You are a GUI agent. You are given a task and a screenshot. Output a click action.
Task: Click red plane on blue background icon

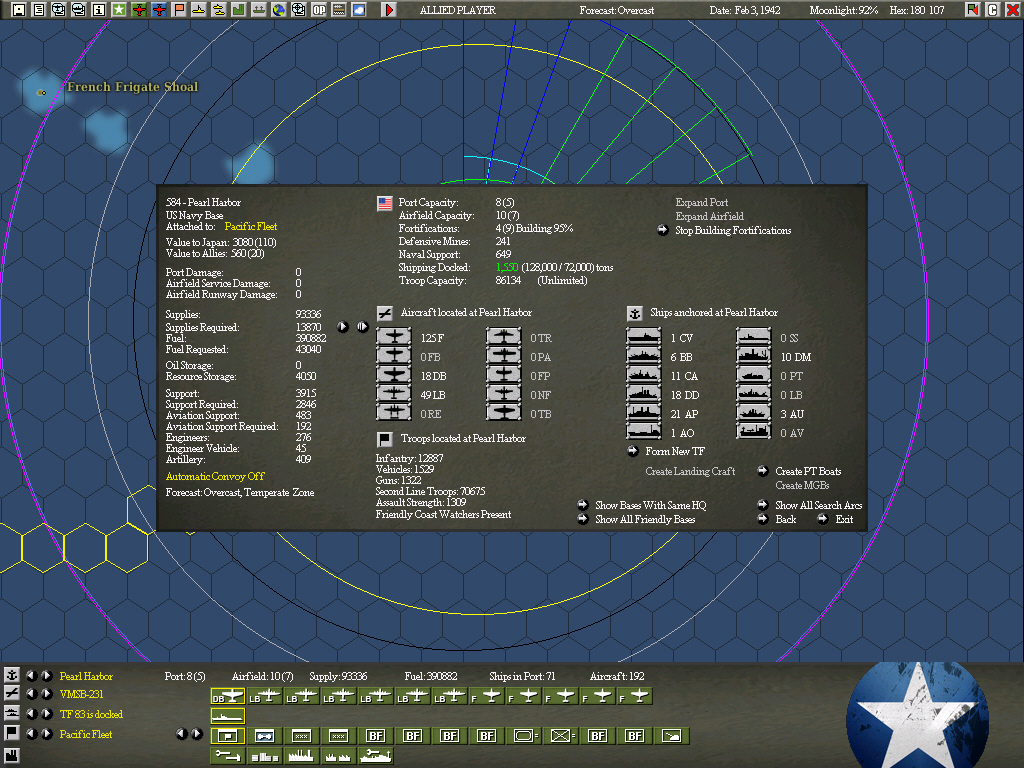coord(159,10)
